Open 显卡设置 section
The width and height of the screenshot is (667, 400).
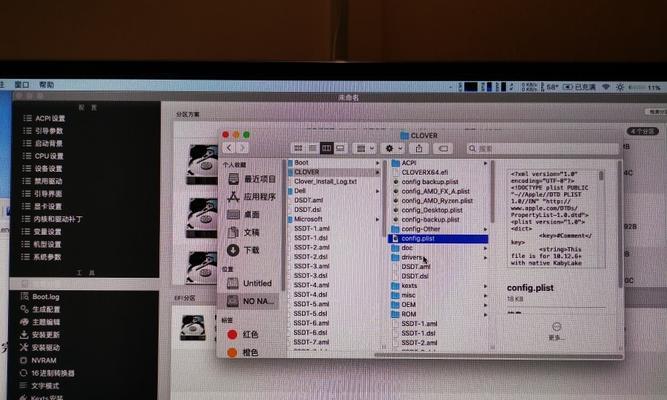(x=43, y=206)
